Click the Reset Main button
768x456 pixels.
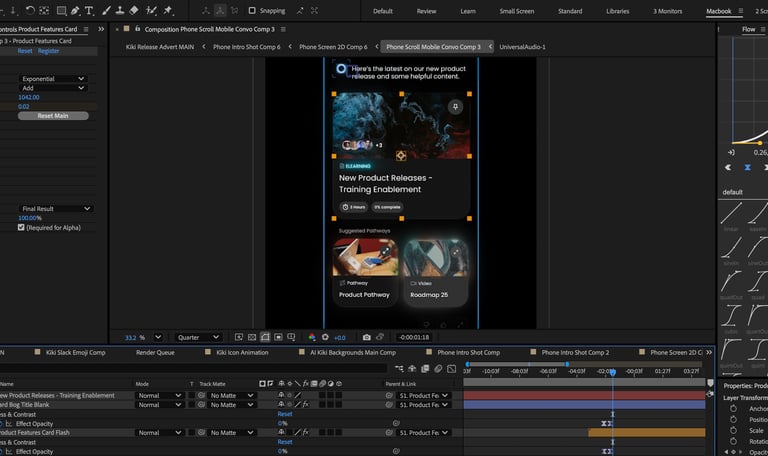53,116
